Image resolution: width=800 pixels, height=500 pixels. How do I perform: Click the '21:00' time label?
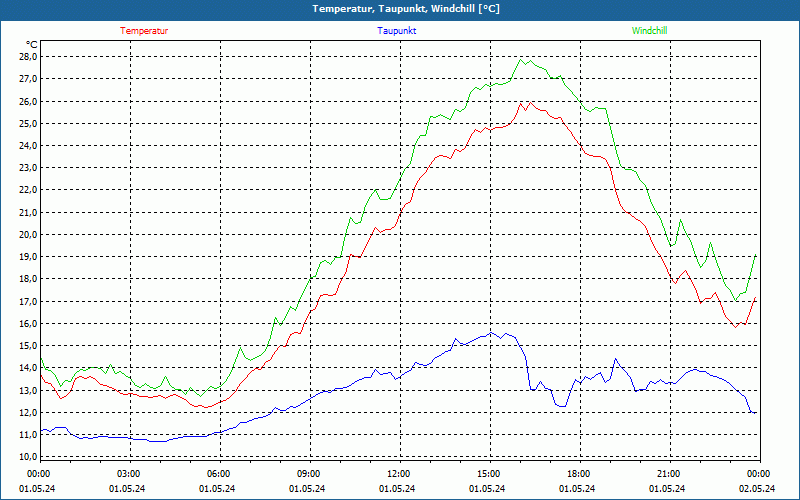(669, 474)
